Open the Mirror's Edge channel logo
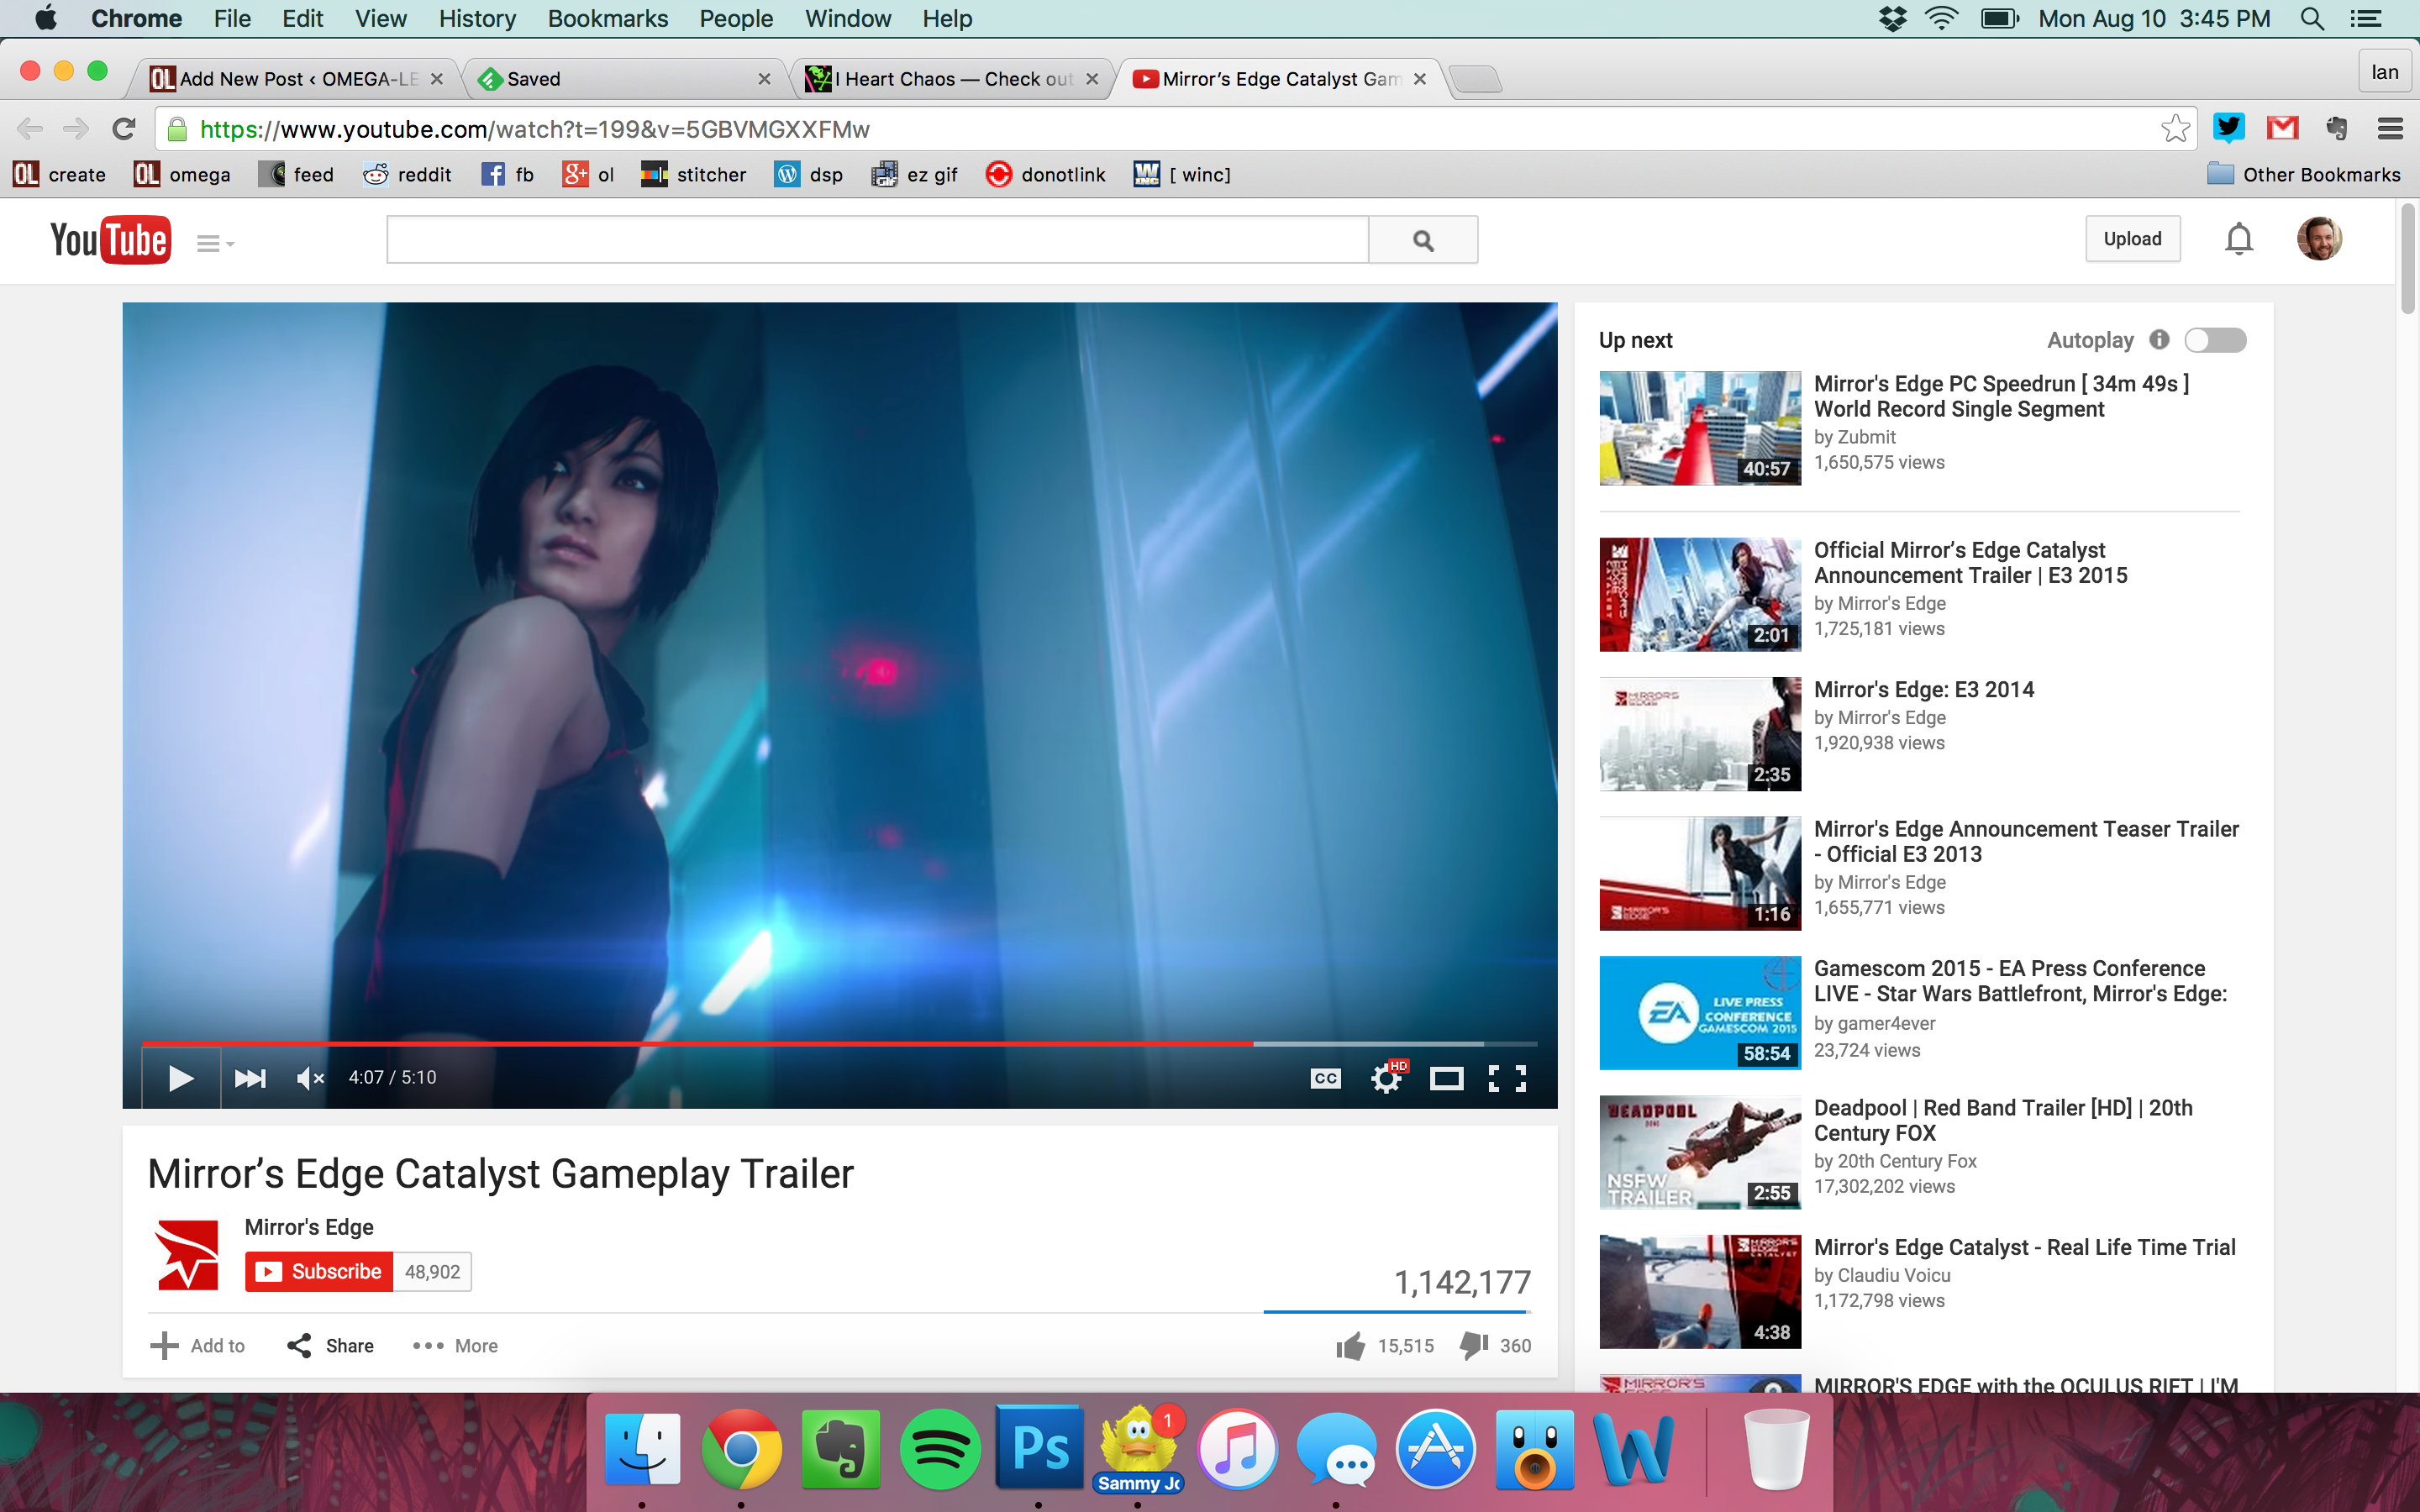The width and height of the screenshot is (2420, 1512). (x=187, y=1254)
